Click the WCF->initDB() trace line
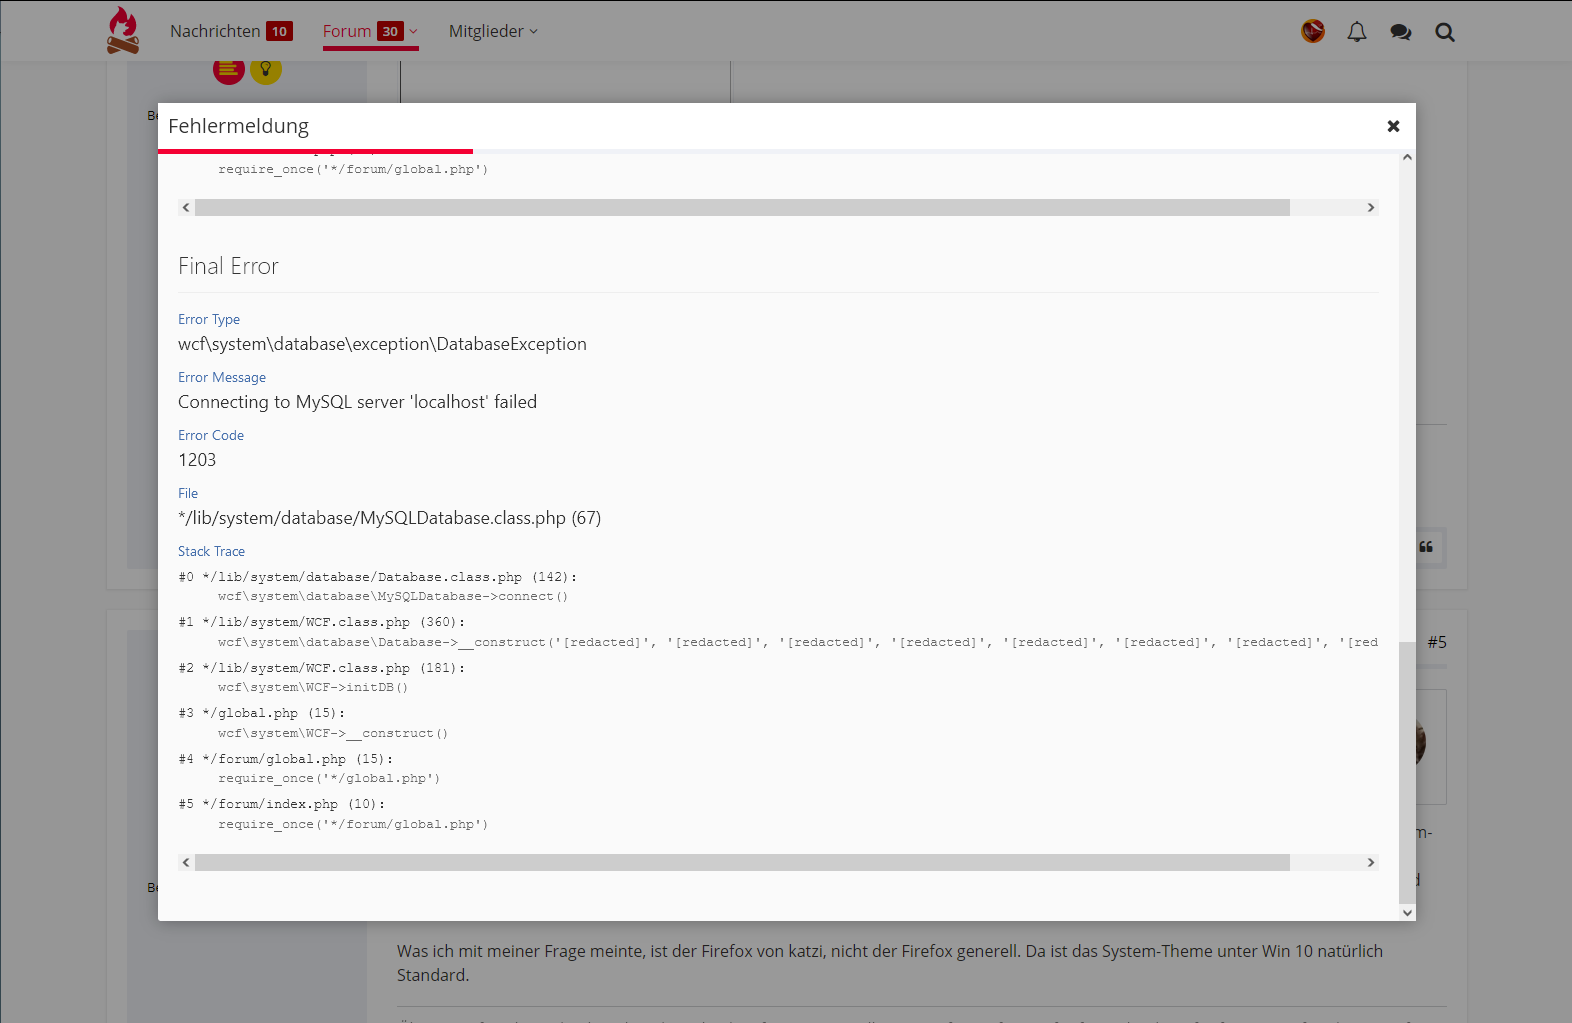Viewport: 1572px width, 1023px height. (313, 687)
